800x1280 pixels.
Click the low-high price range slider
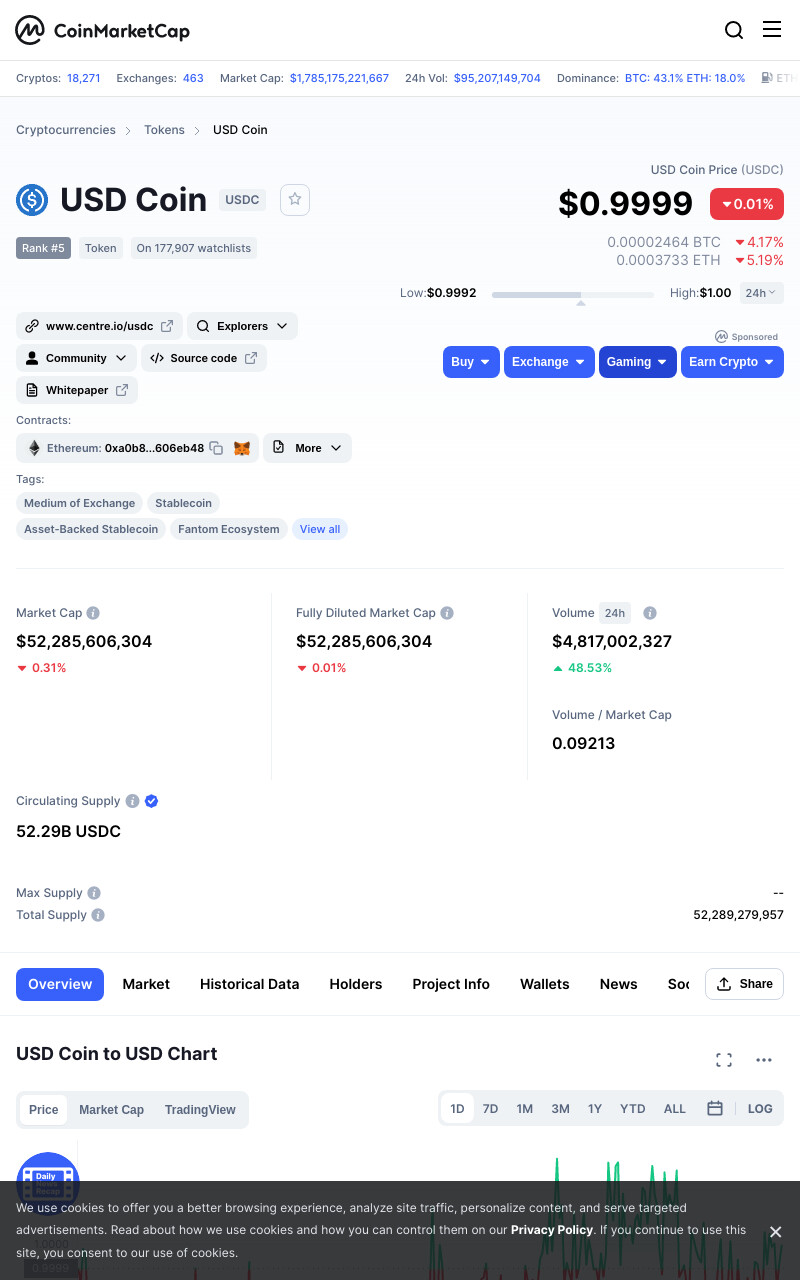click(573, 294)
